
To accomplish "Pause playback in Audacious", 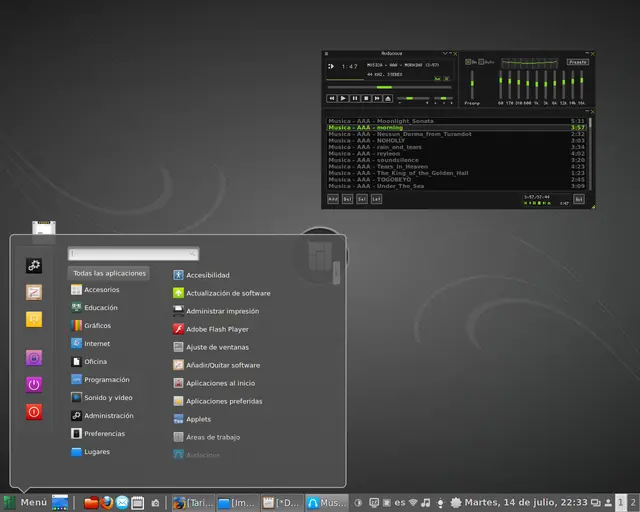I will (355, 98).
